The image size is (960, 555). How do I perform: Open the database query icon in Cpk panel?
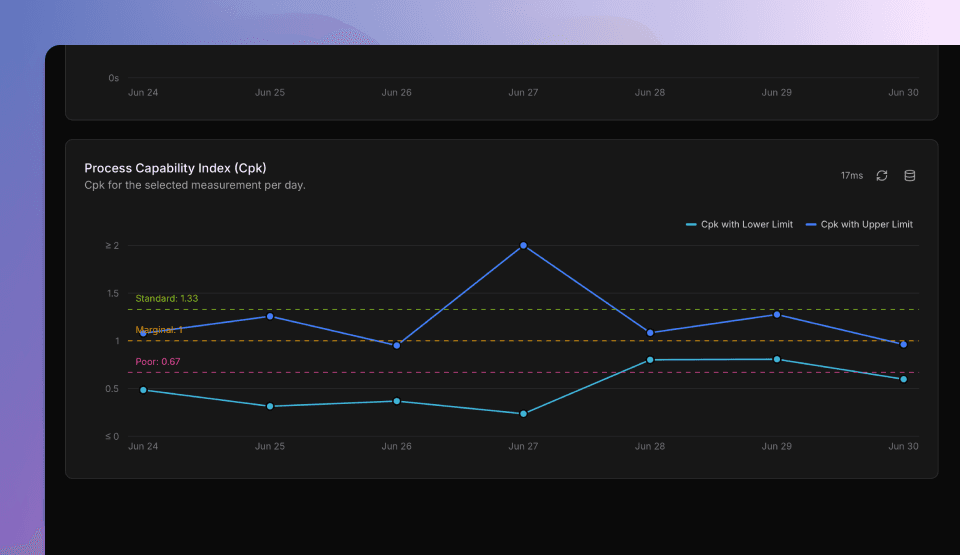(910, 176)
